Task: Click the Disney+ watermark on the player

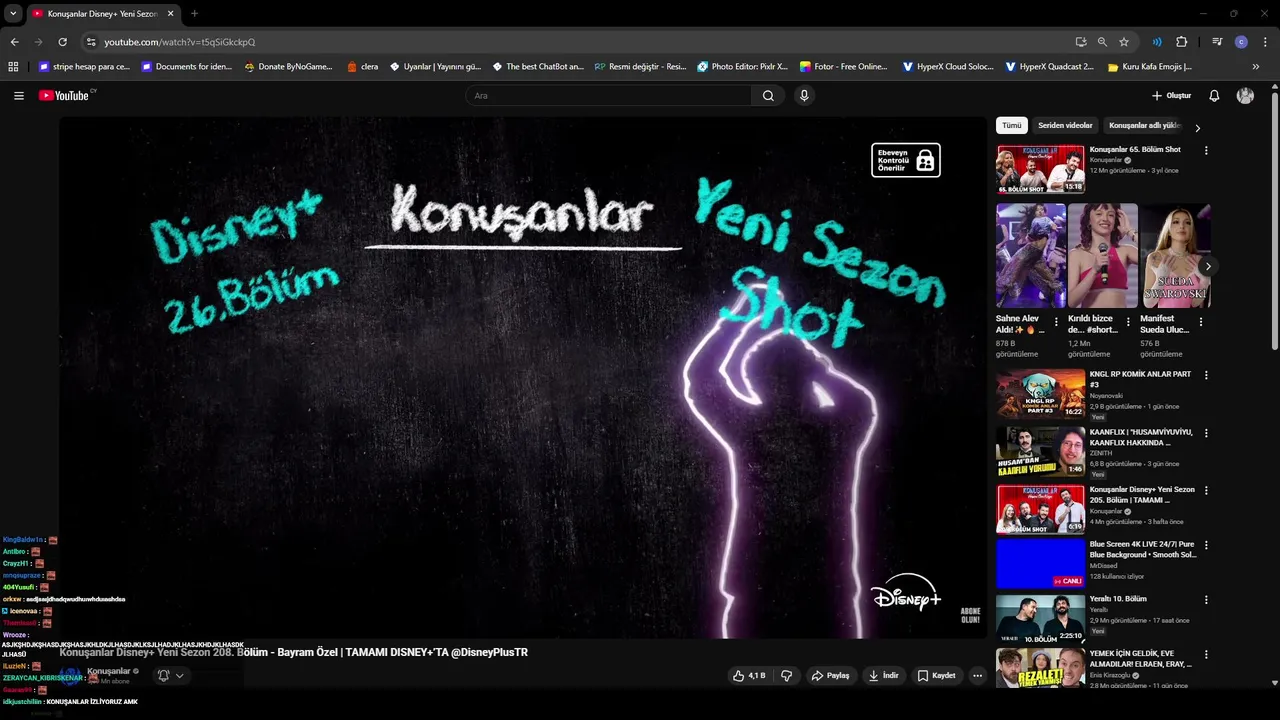Action: [x=906, y=592]
